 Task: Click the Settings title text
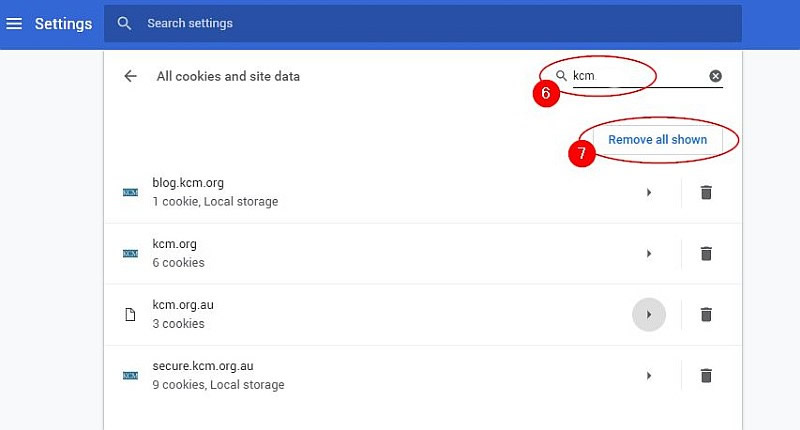[x=63, y=23]
